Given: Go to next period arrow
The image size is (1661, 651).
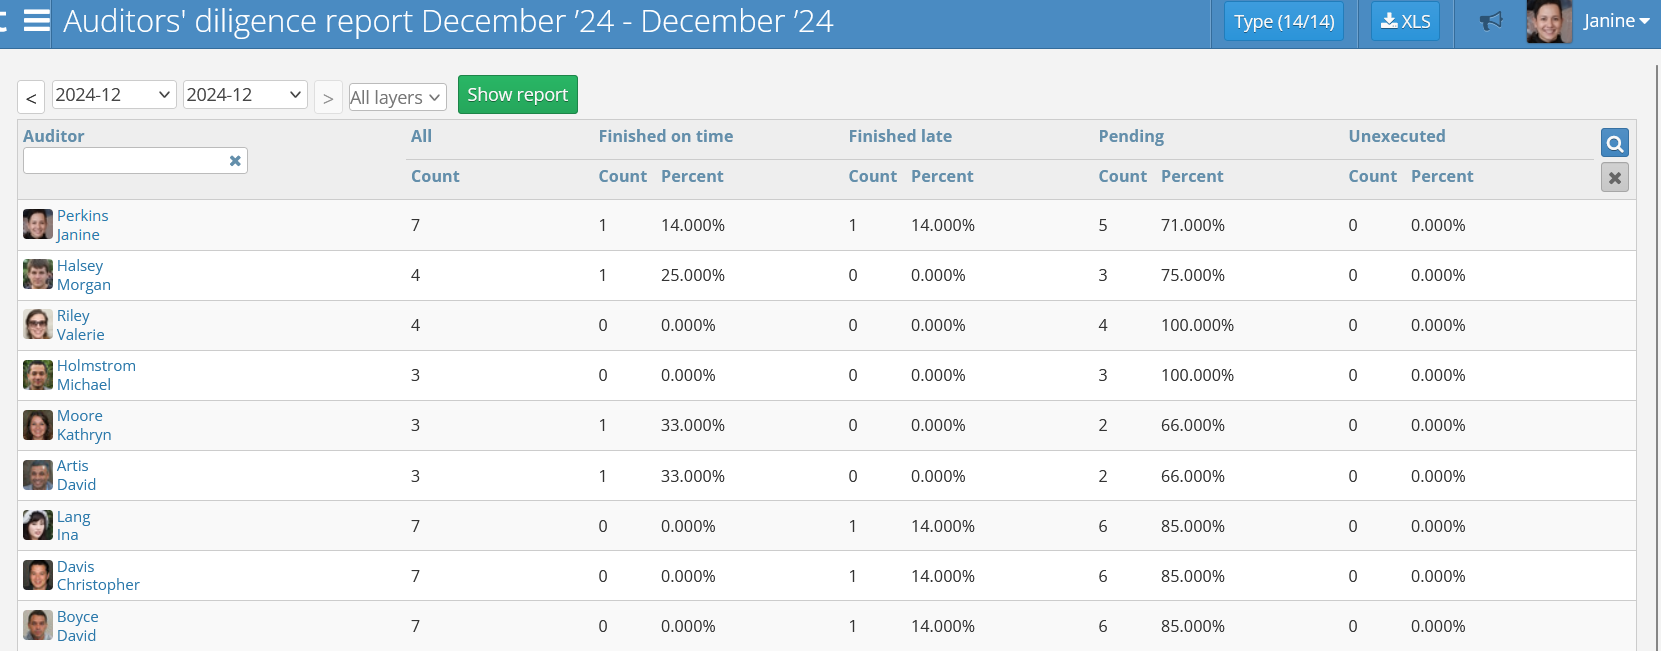Looking at the screenshot, I should [328, 97].
